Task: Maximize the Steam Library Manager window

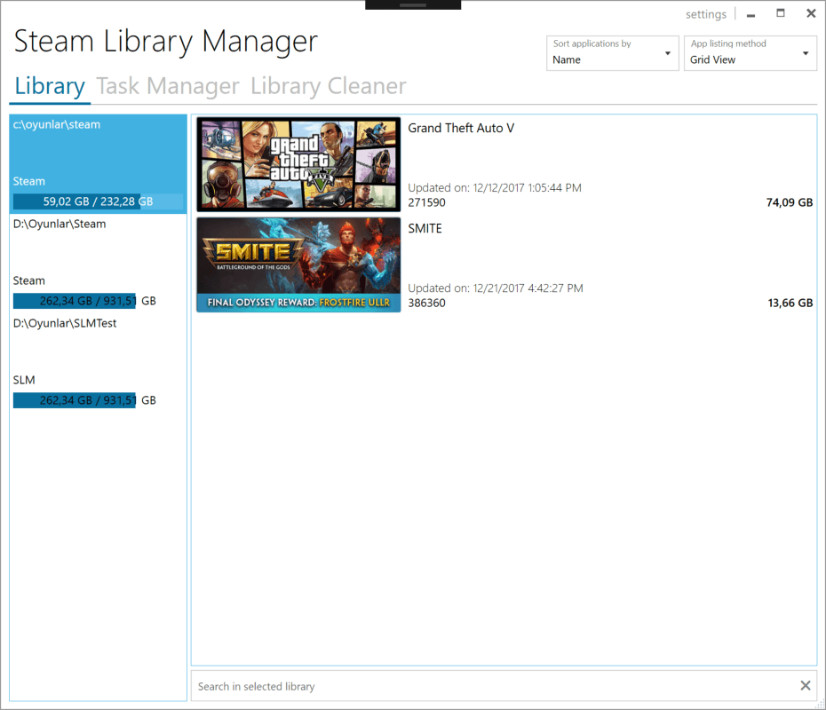Action: (x=781, y=14)
